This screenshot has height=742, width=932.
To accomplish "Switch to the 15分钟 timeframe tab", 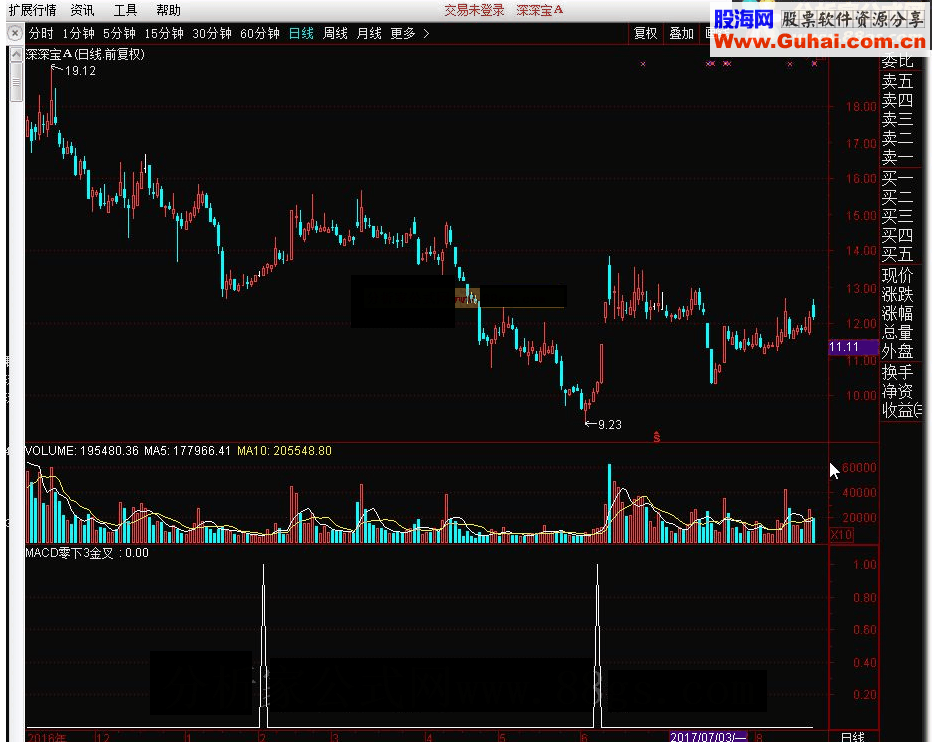I will pos(164,33).
